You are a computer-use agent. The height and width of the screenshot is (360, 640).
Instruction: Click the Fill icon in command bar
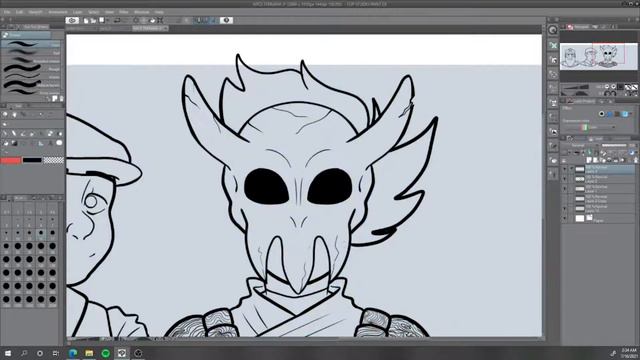click(x=152, y=20)
